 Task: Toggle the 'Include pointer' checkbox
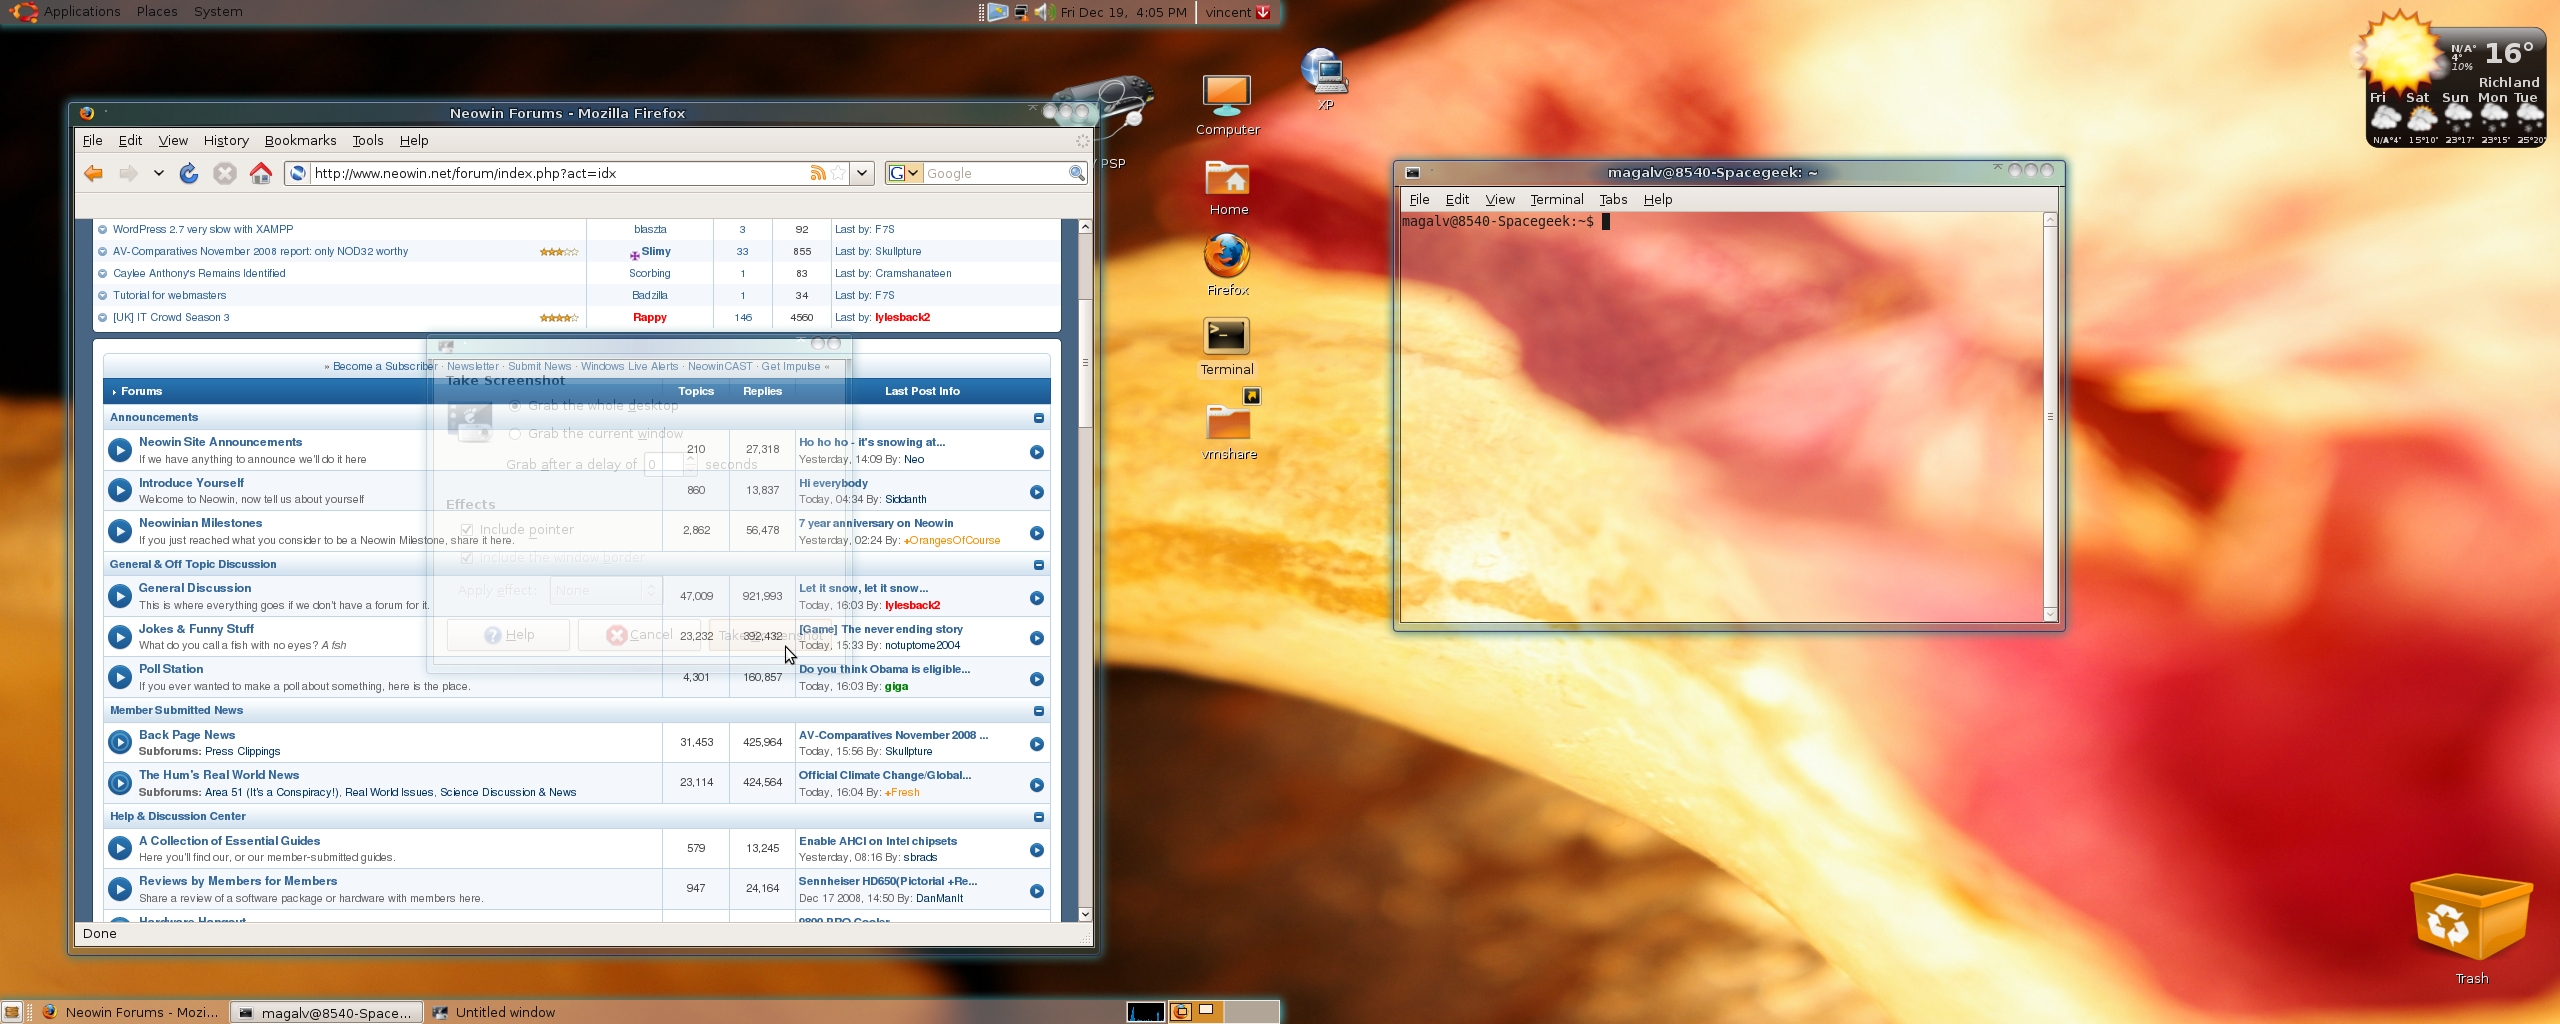[x=467, y=529]
